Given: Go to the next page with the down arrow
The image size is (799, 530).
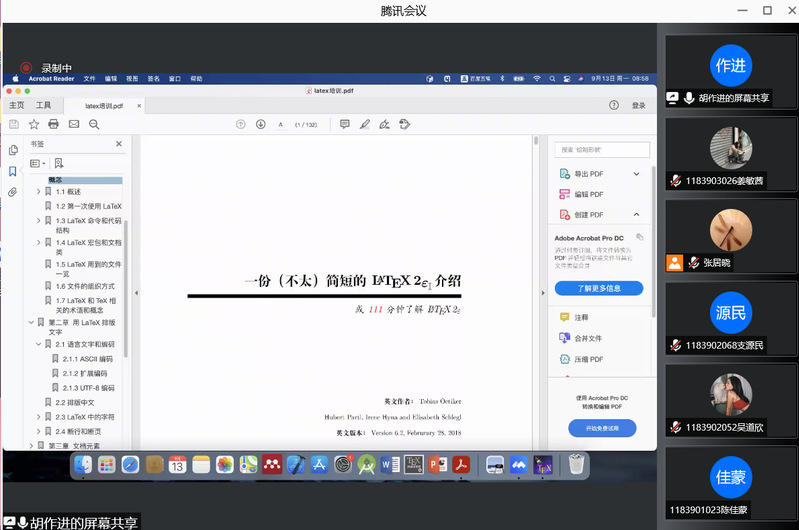Looking at the screenshot, I should [260, 124].
